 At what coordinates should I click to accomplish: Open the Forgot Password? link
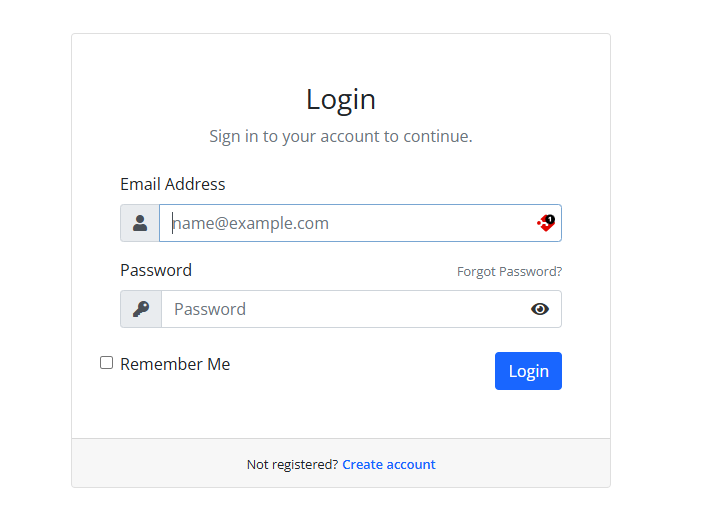509,271
